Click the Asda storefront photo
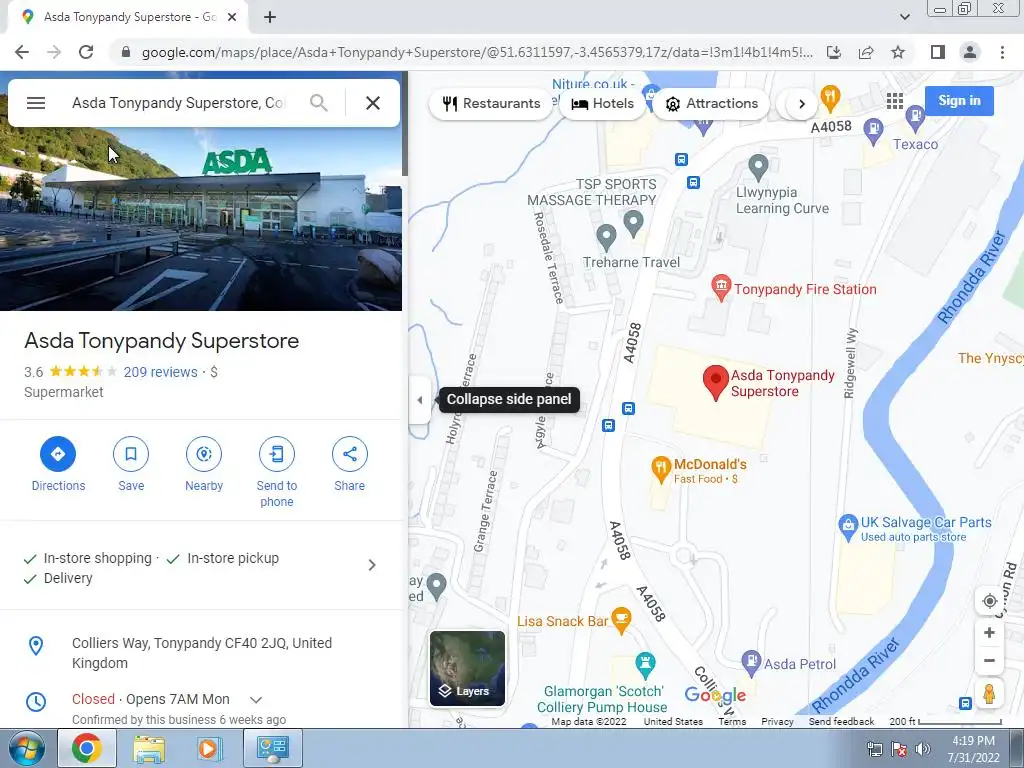This screenshot has height=768, width=1024. coord(201,219)
